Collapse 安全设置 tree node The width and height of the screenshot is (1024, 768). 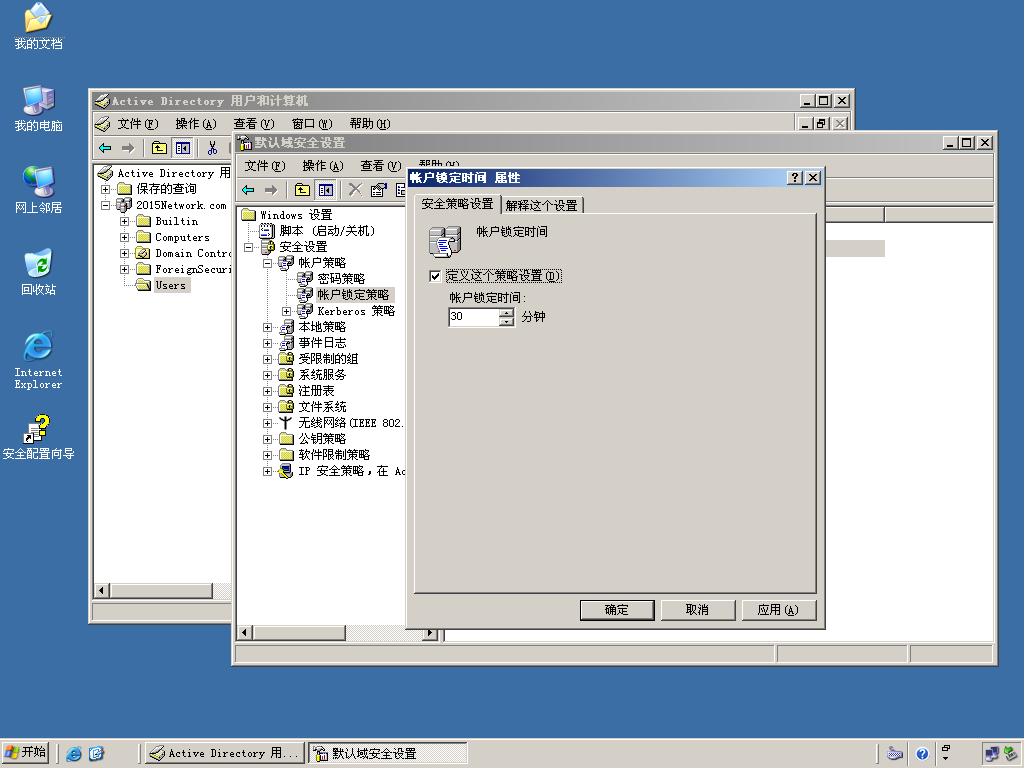coord(248,247)
